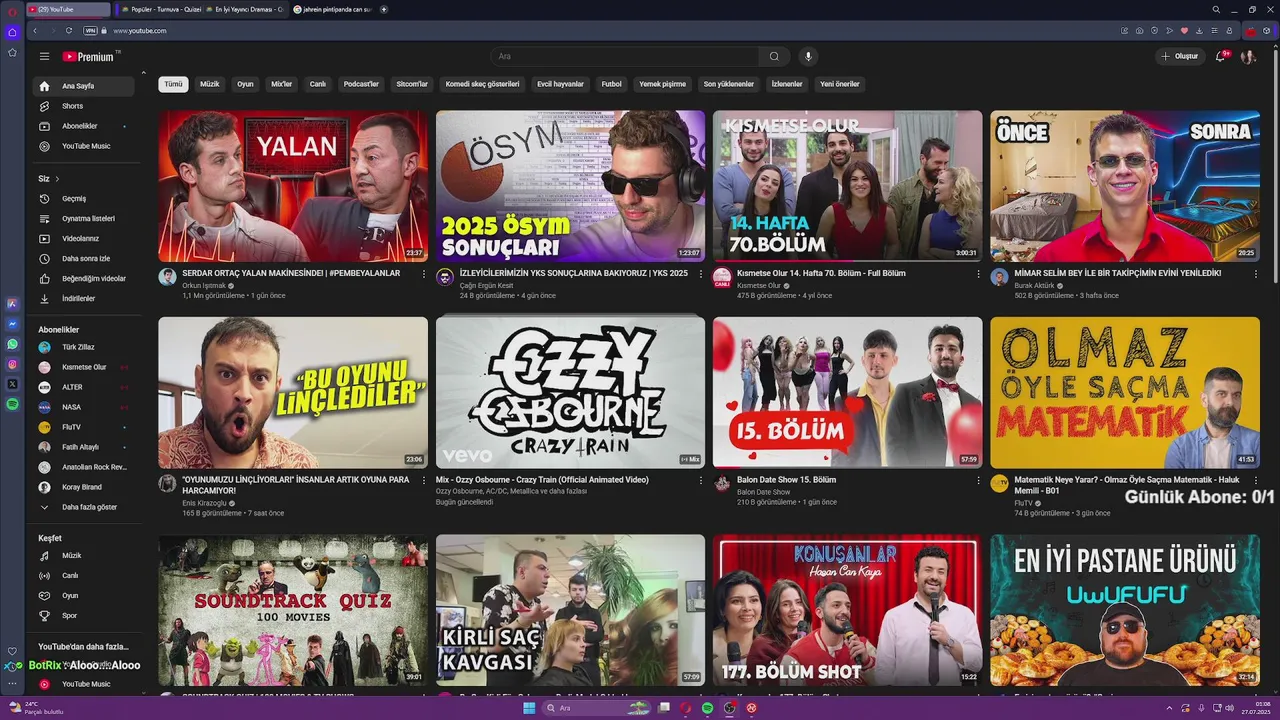Open Geçmiş history in the sidebar

[83, 198]
